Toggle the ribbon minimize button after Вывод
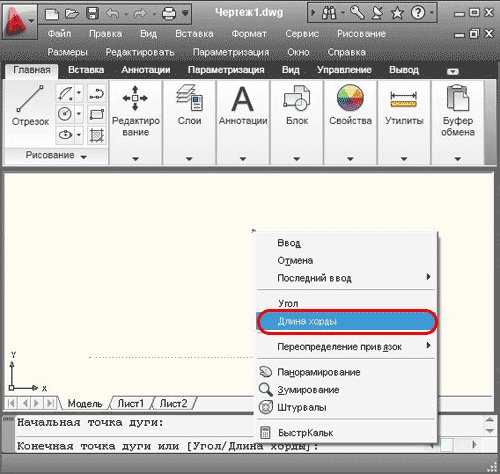Image resolution: width=500 pixels, height=474 pixels. click(452, 71)
